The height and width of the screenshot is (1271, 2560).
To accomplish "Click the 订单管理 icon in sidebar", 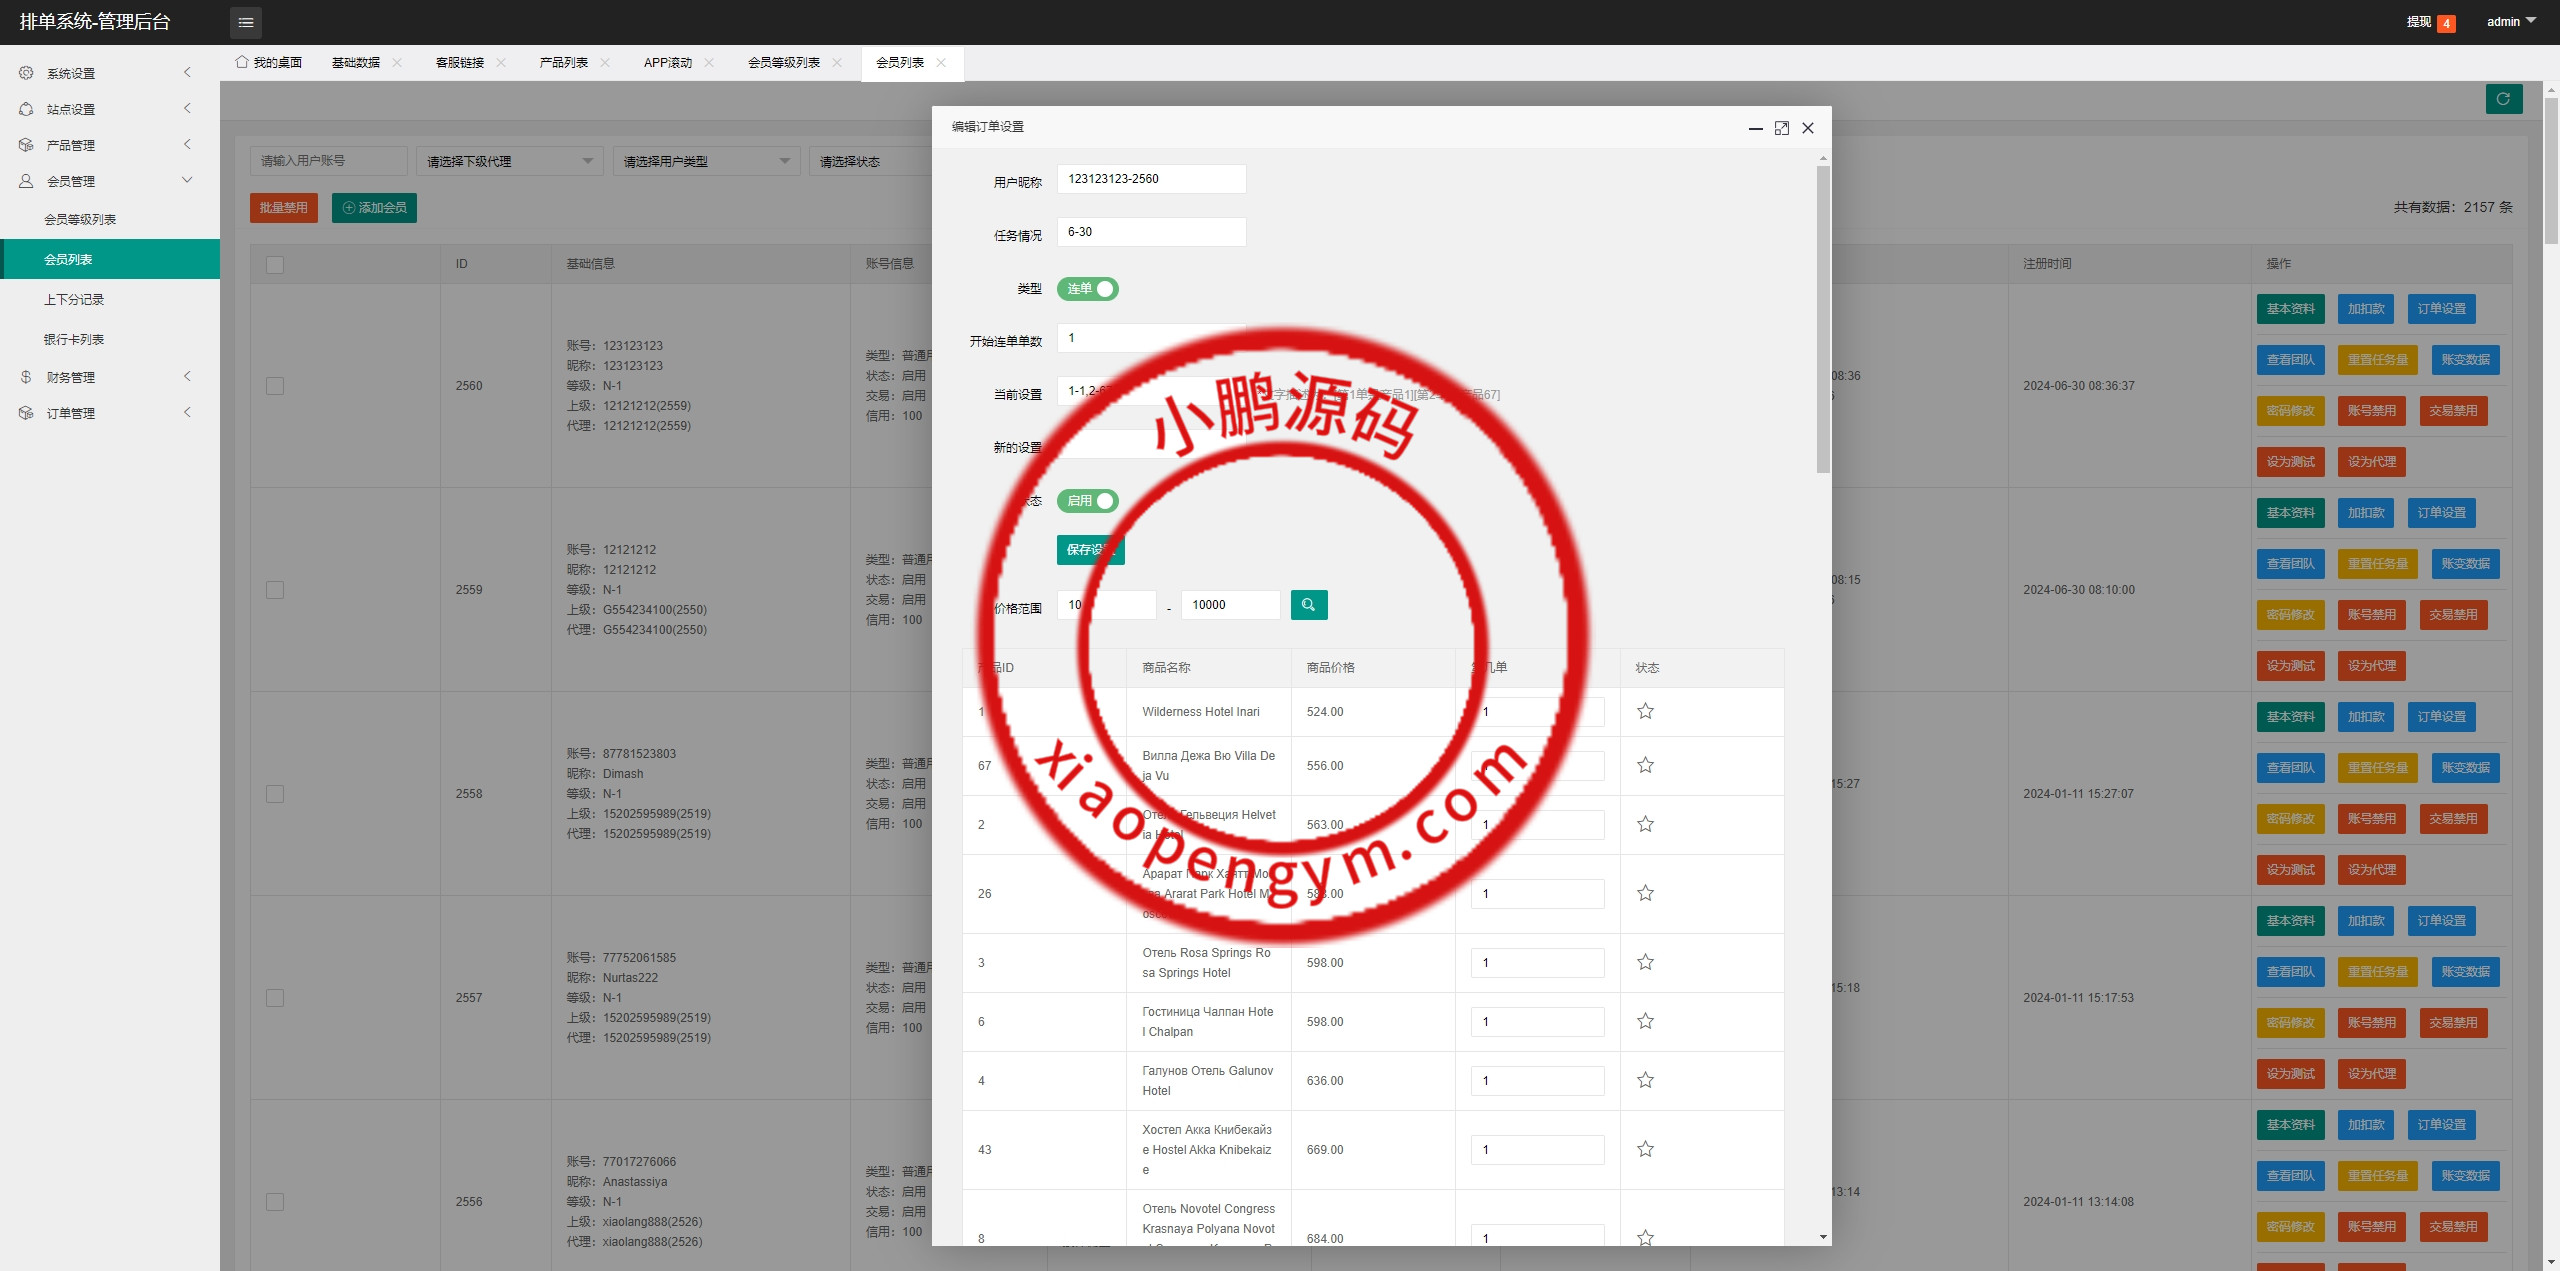I will (x=27, y=412).
